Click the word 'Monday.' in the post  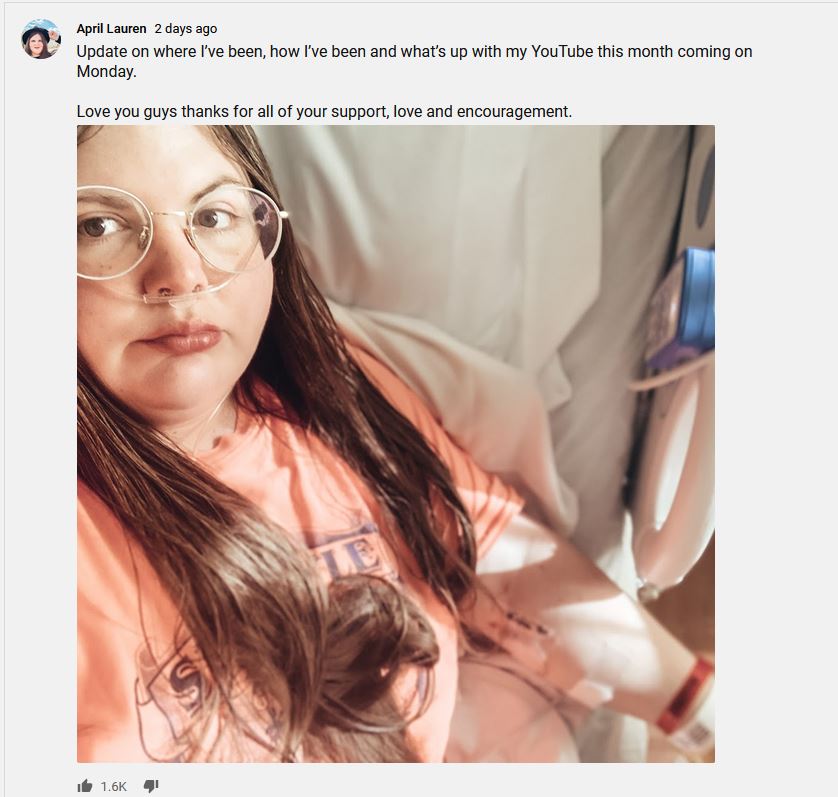(x=106, y=72)
